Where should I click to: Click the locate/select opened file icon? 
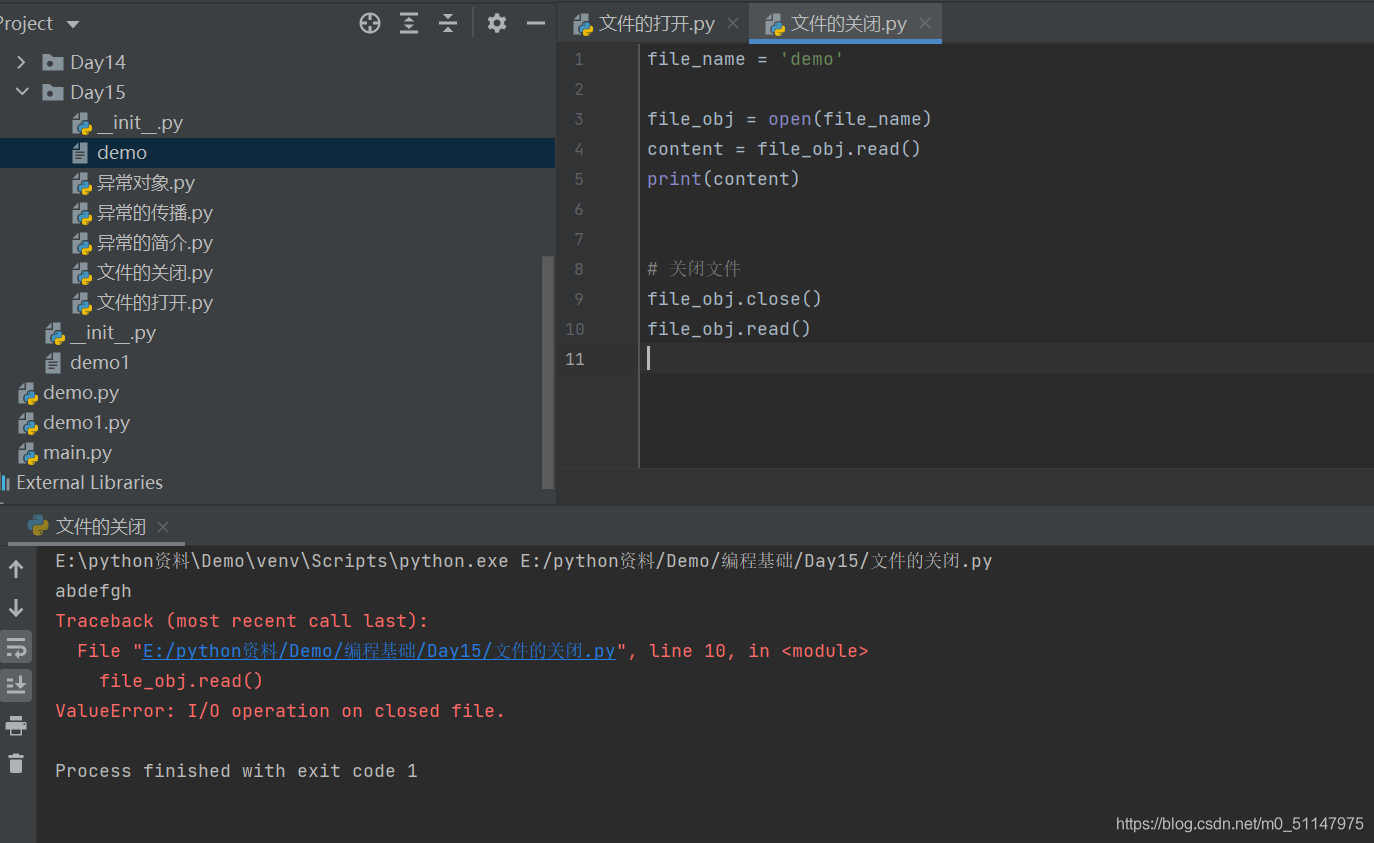[370, 23]
